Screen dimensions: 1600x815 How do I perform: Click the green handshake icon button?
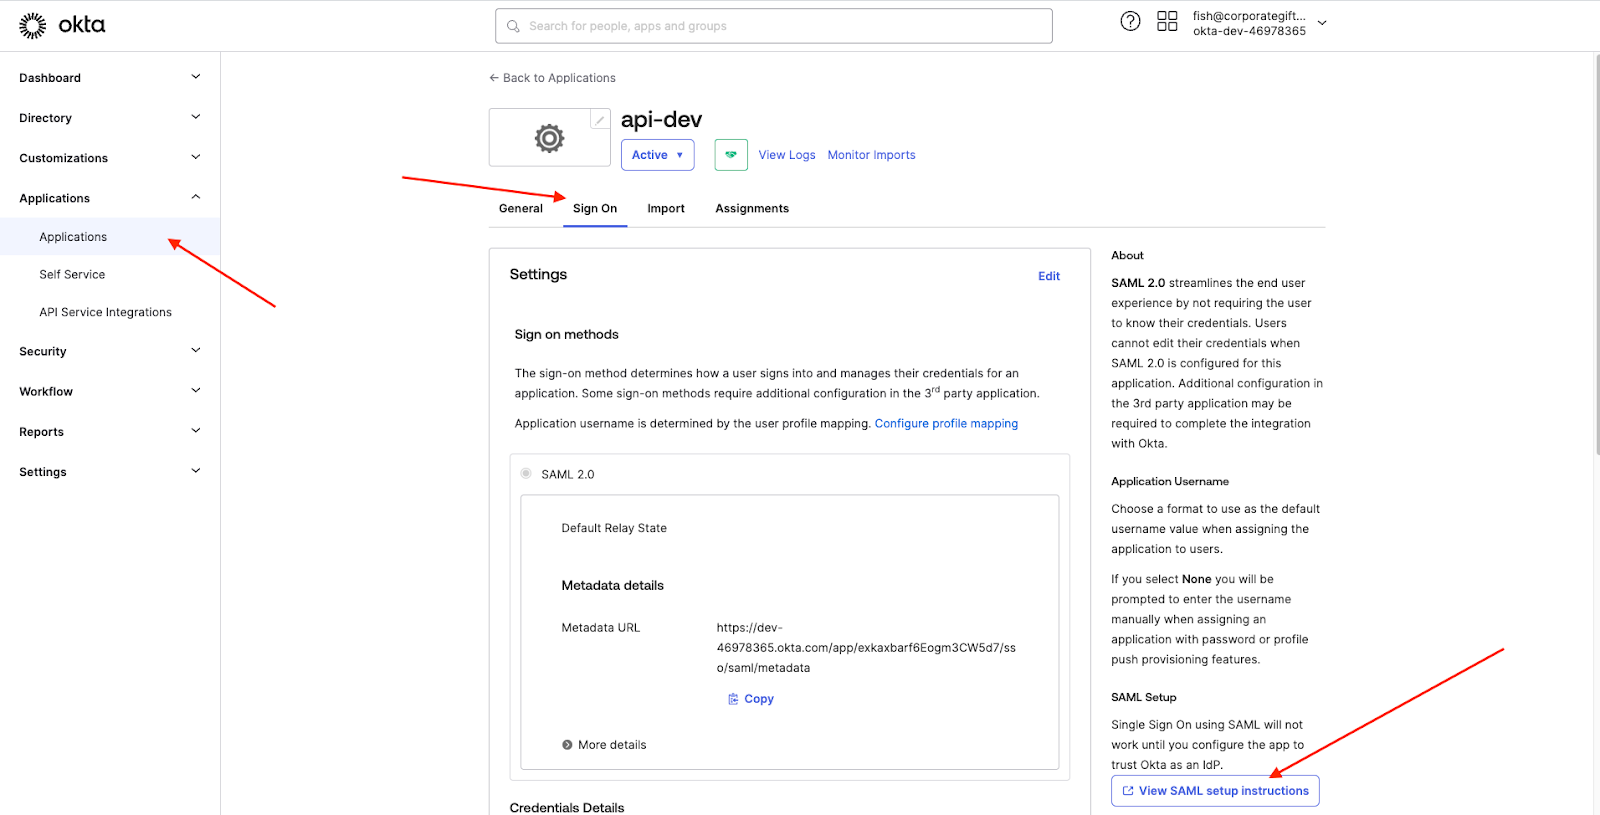[731, 155]
